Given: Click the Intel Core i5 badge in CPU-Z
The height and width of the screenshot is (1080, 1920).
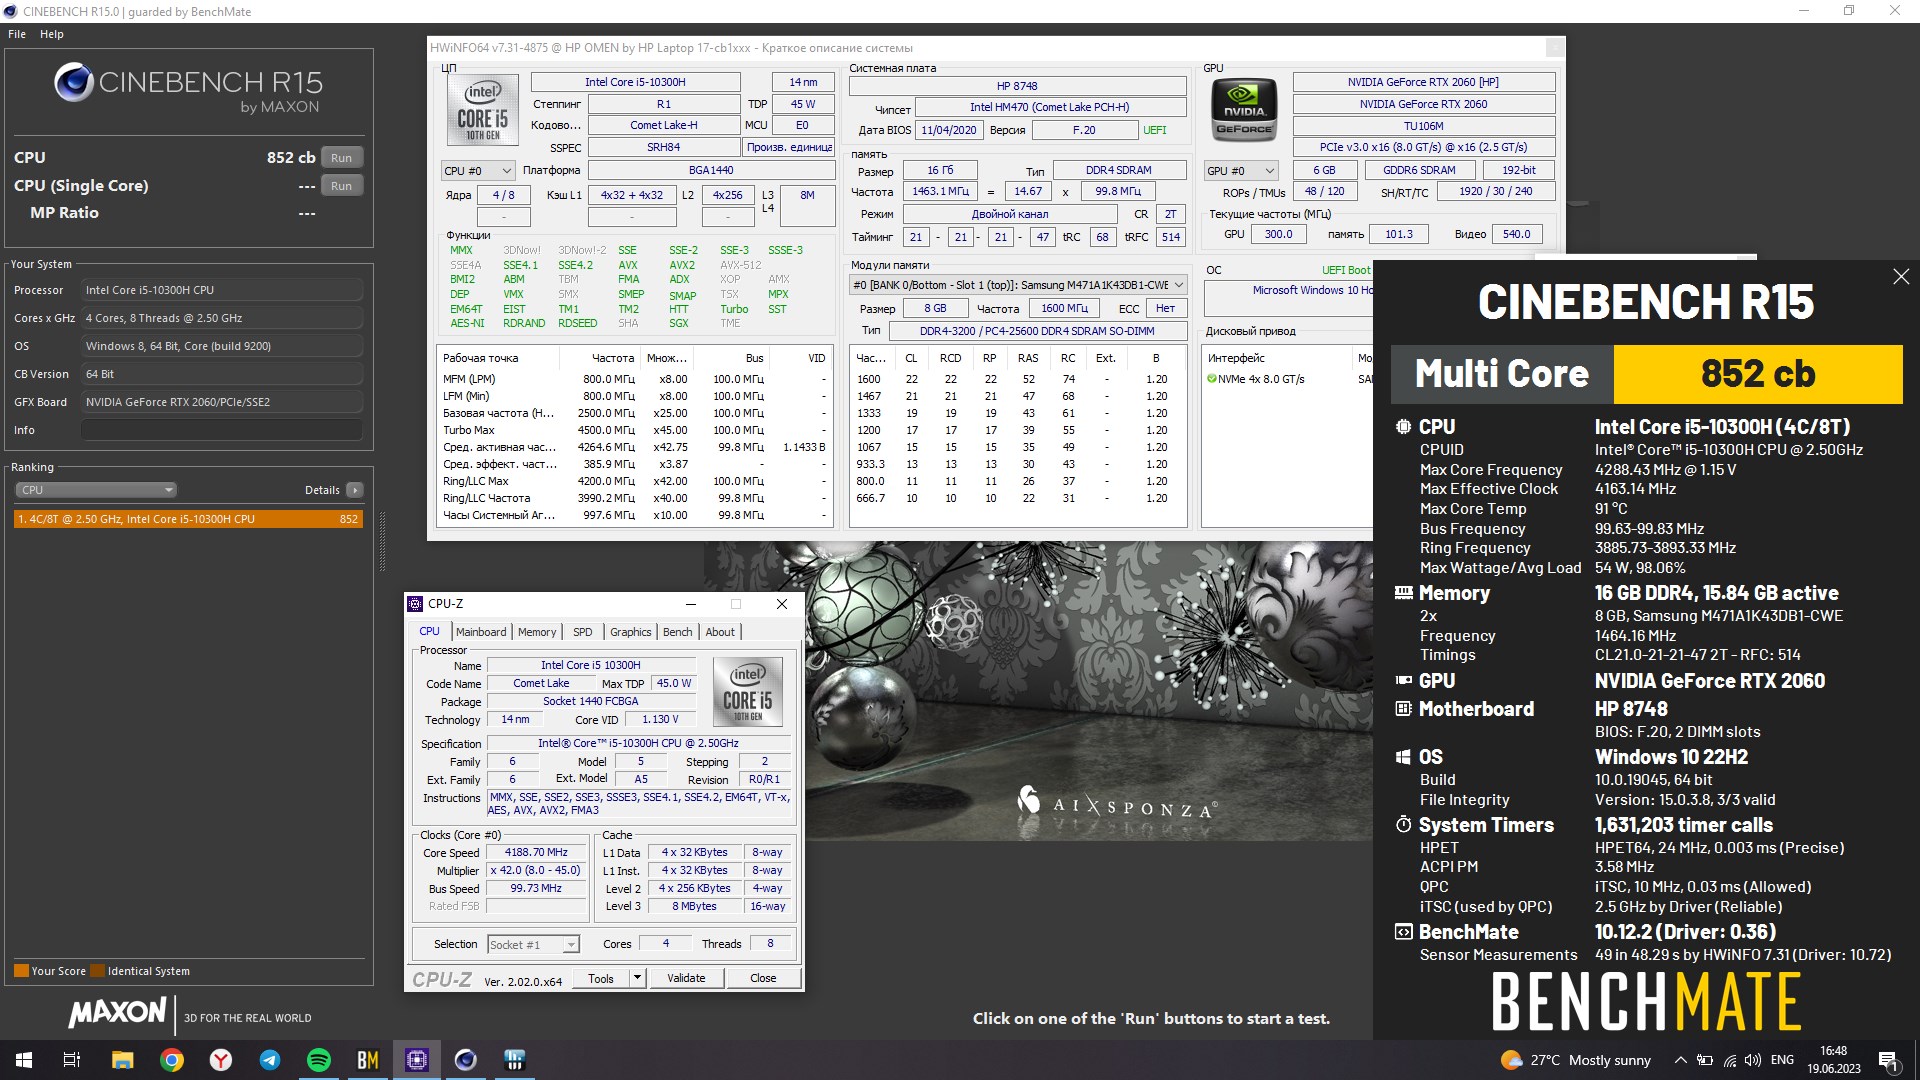Looking at the screenshot, I should pyautogui.click(x=747, y=691).
